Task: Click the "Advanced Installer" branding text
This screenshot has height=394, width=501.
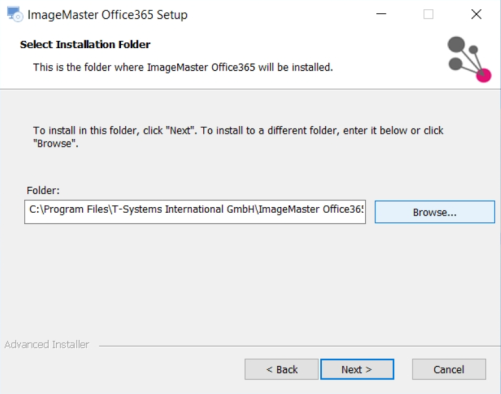Action: tap(47, 344)
